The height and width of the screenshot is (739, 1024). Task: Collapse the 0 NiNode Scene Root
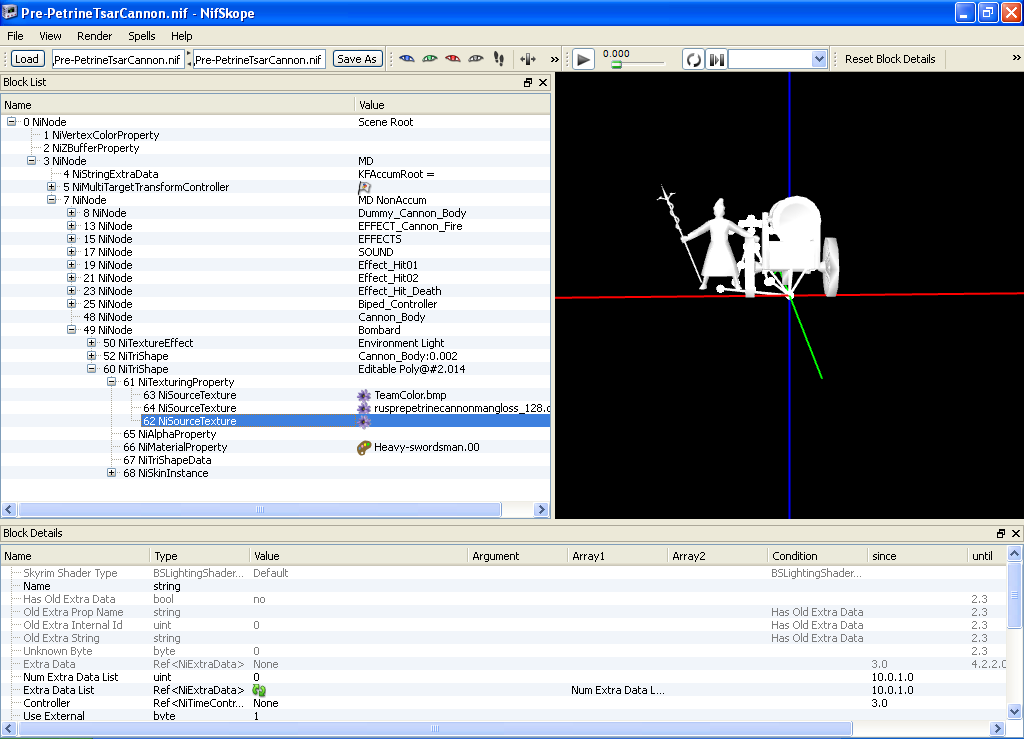tap(12, 122)
